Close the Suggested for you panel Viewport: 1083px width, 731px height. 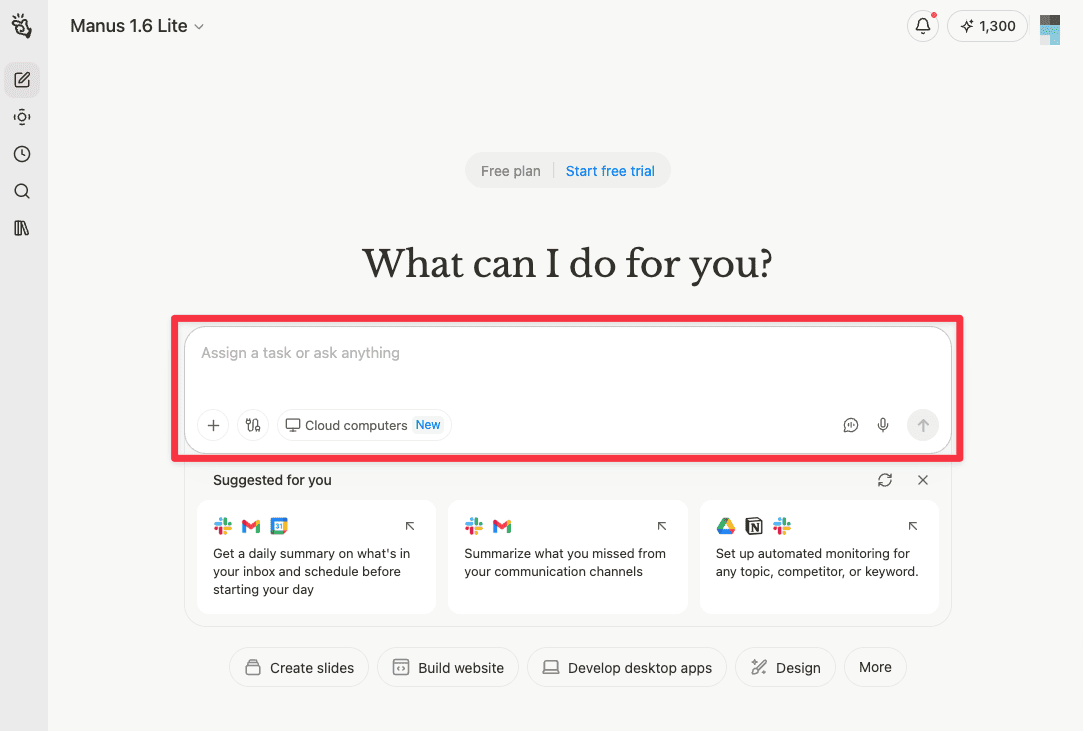923,480
